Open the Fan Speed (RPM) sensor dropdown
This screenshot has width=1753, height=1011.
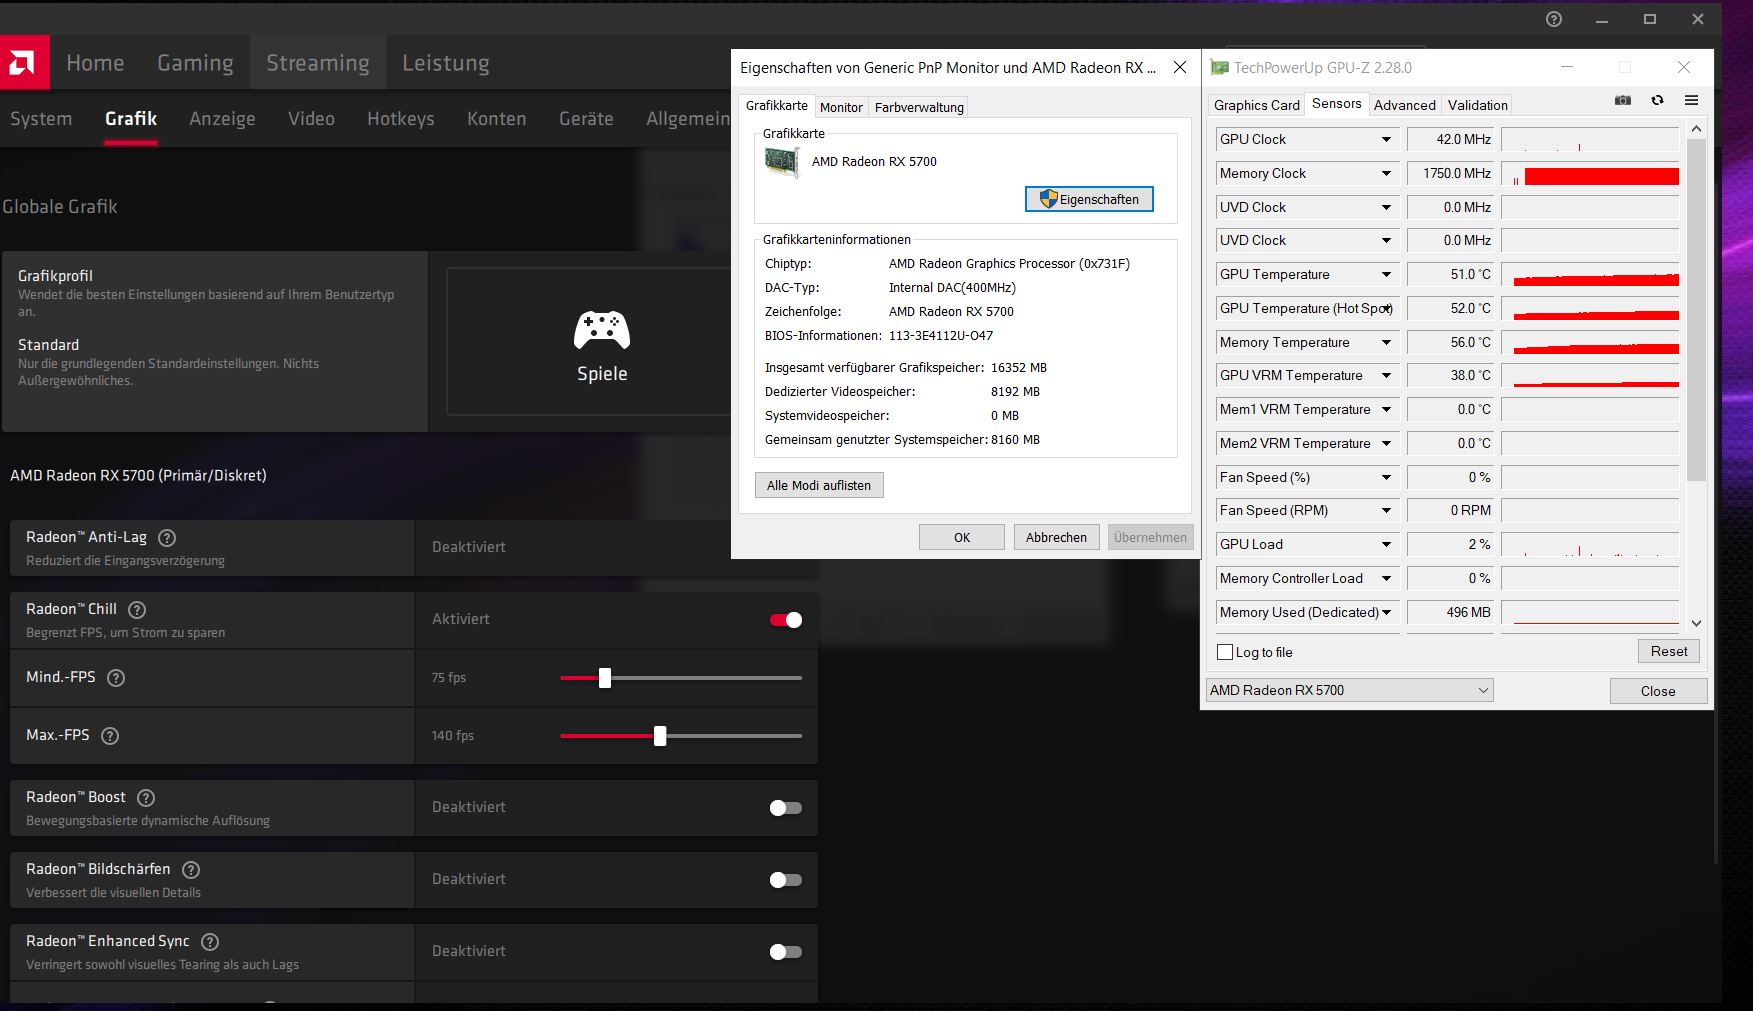1386,511
